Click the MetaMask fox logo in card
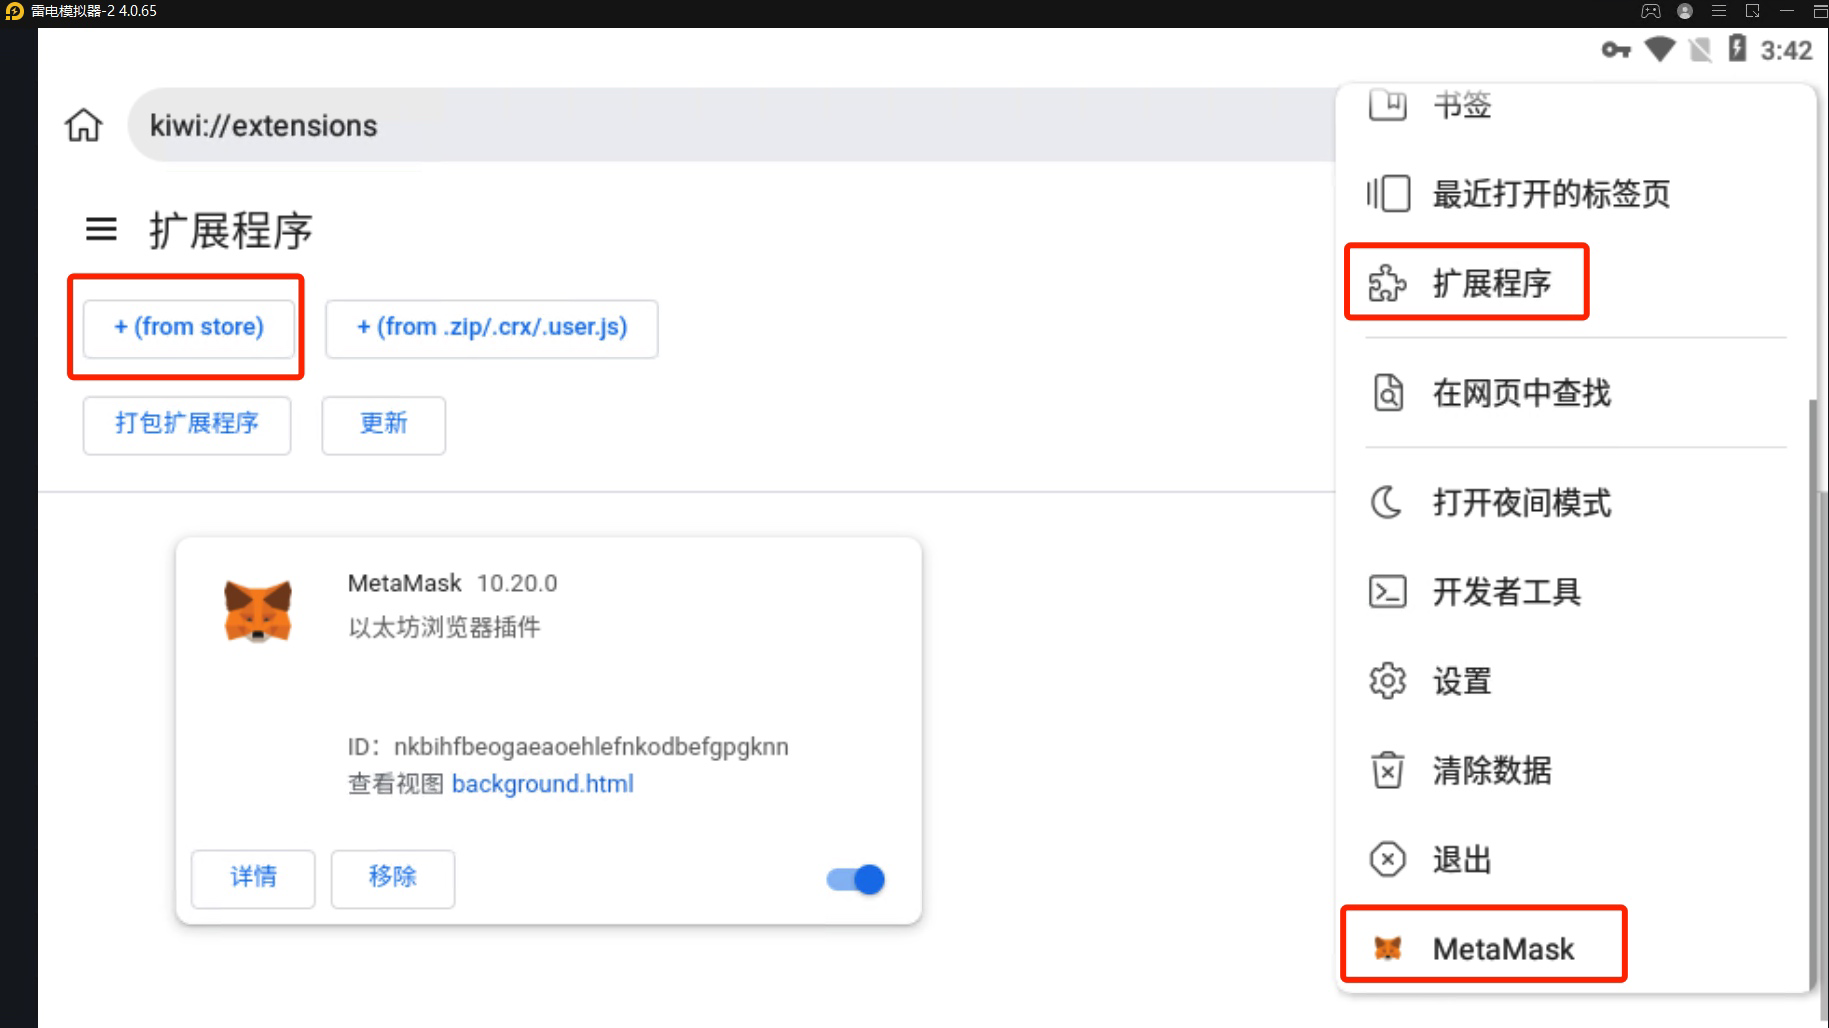 pos(258,610)
